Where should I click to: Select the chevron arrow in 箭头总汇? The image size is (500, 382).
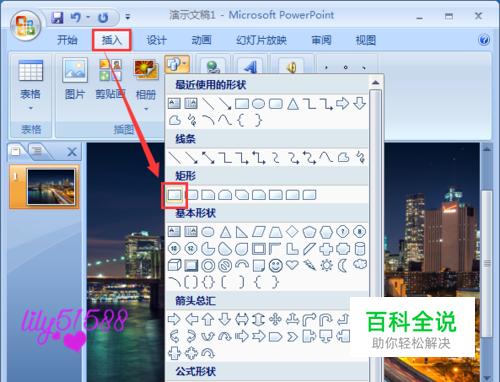[292, 337]
